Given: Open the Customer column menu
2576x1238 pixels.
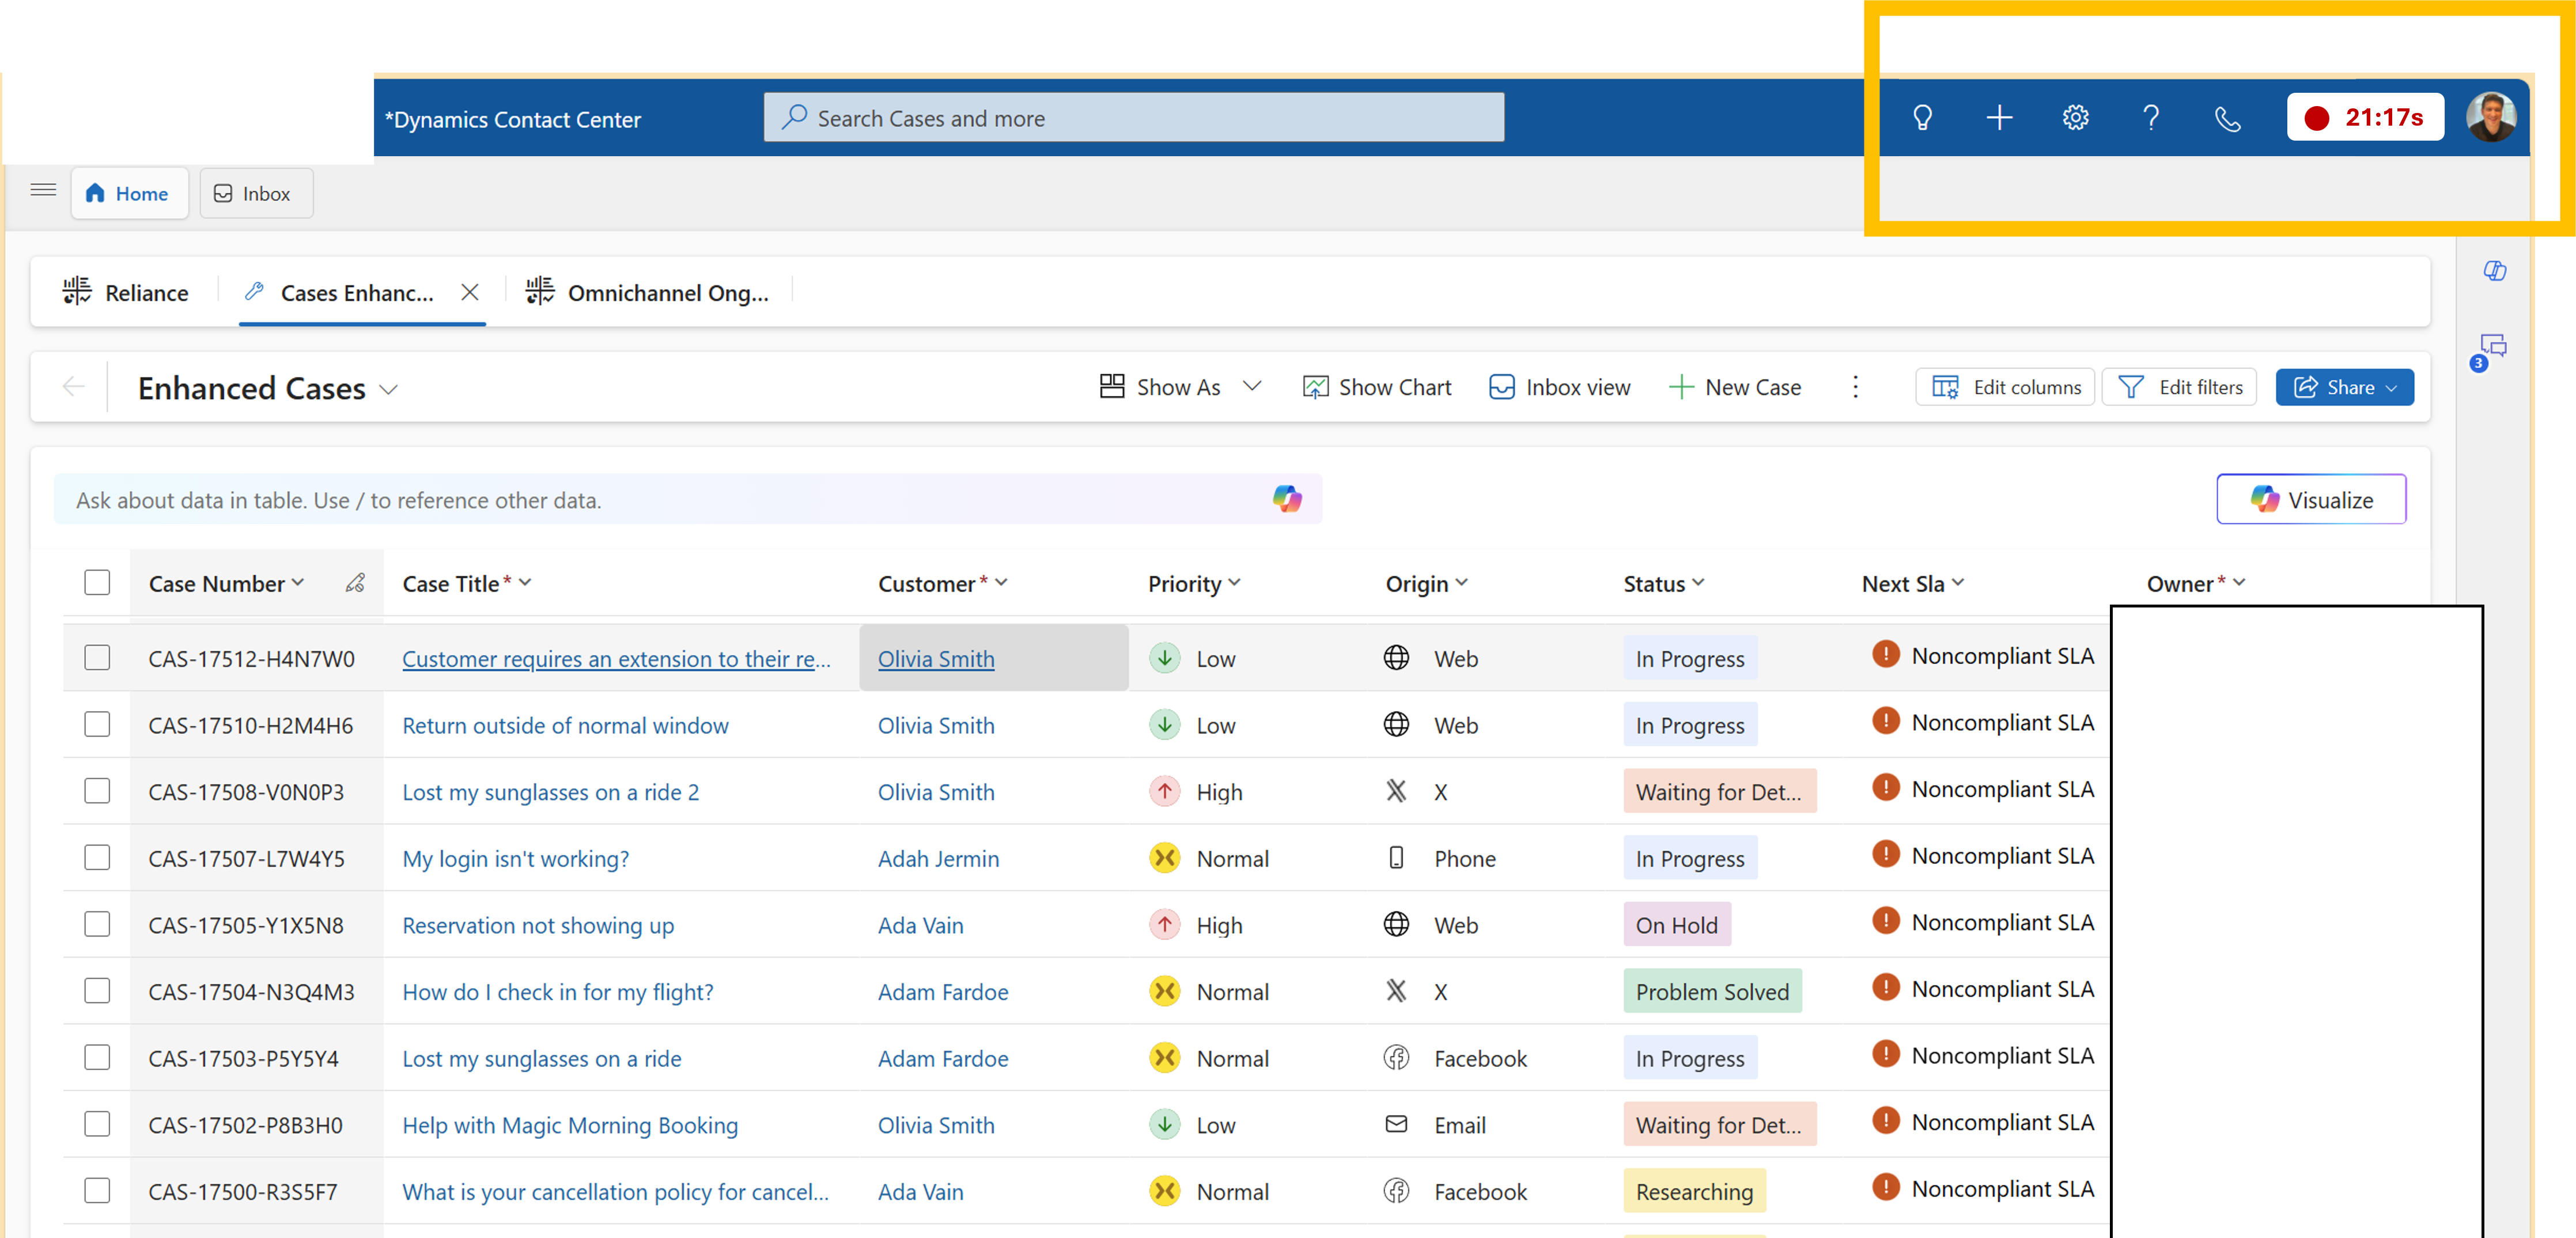Looking at the screenshot, I should tap(1001, 582).
